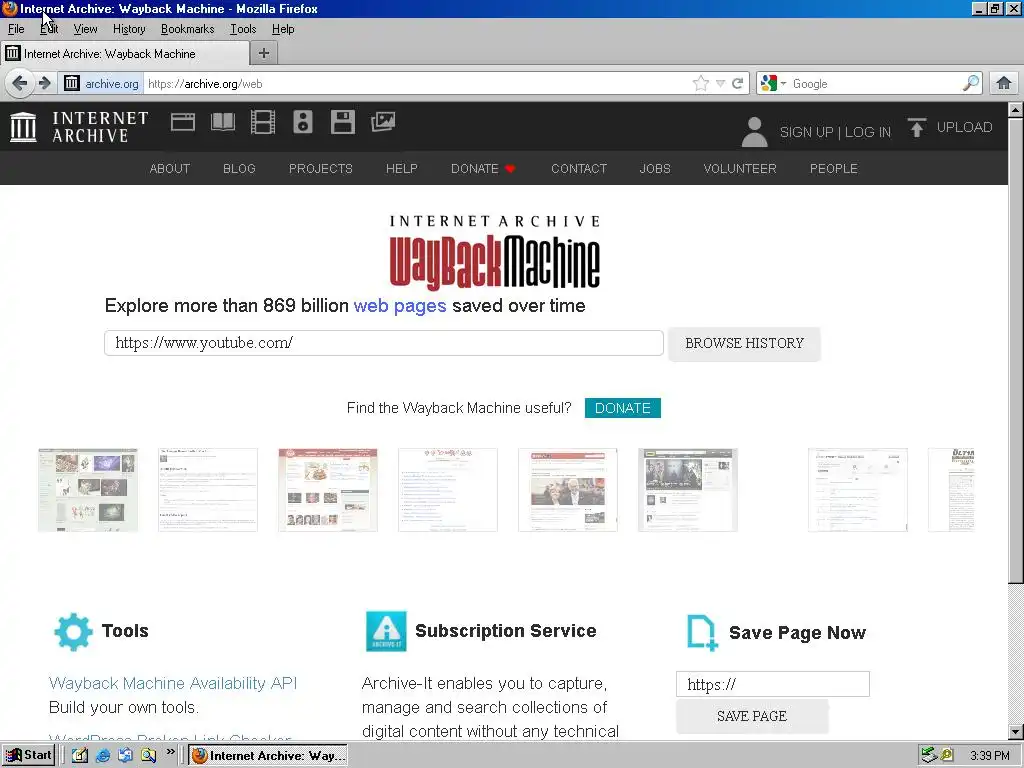This screenshot has width=1024, height=768.
Task: Follow the 'web pages' link
Action: (x=400, y=306)
